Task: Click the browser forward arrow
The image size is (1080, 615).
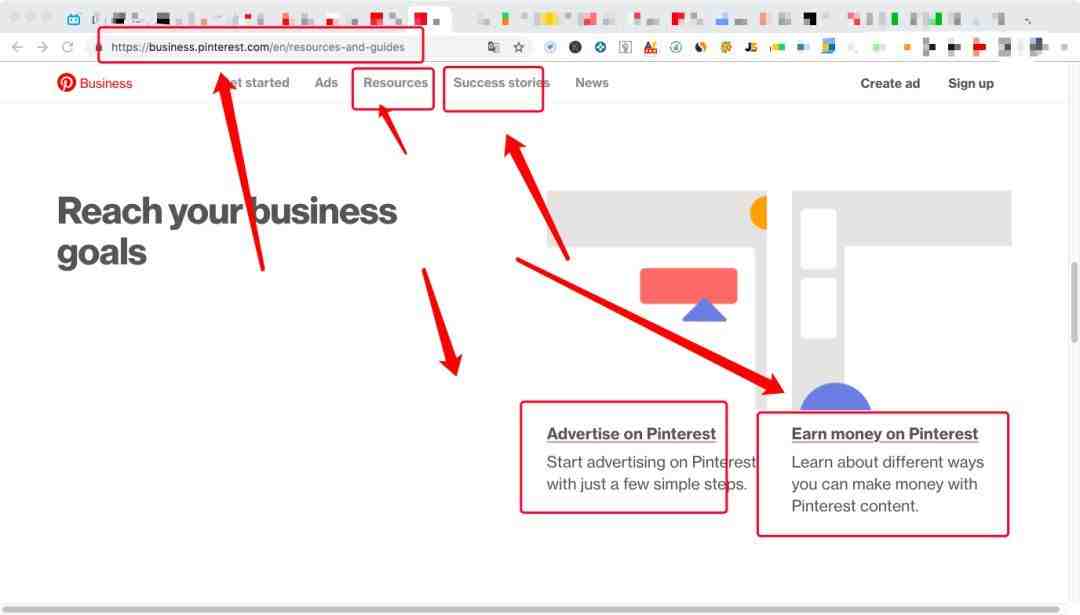Action: (x=43, y=47)
